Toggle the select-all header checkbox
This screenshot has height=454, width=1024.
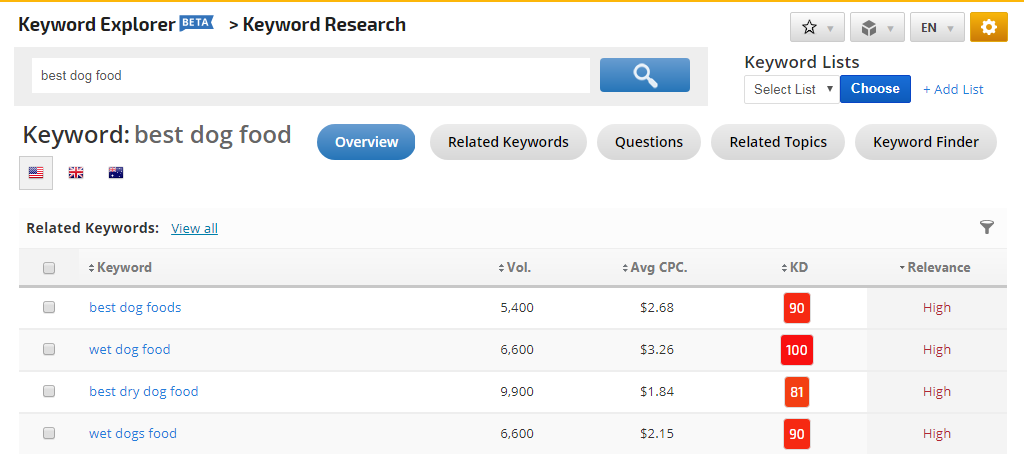tap(49, 268)
